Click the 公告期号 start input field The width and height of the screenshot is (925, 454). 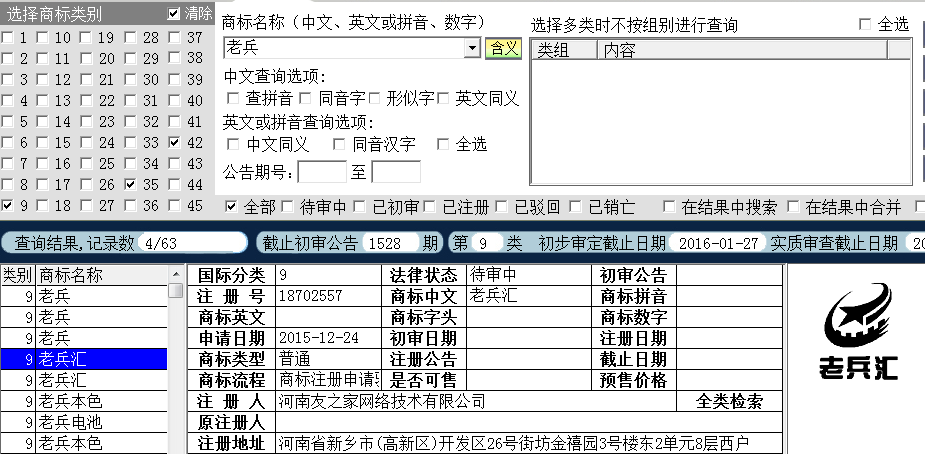322,172
